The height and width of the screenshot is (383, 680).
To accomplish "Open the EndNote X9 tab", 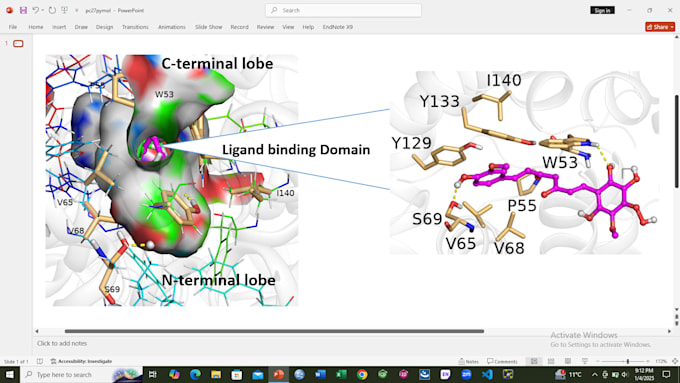I will [x=338, y=27].
